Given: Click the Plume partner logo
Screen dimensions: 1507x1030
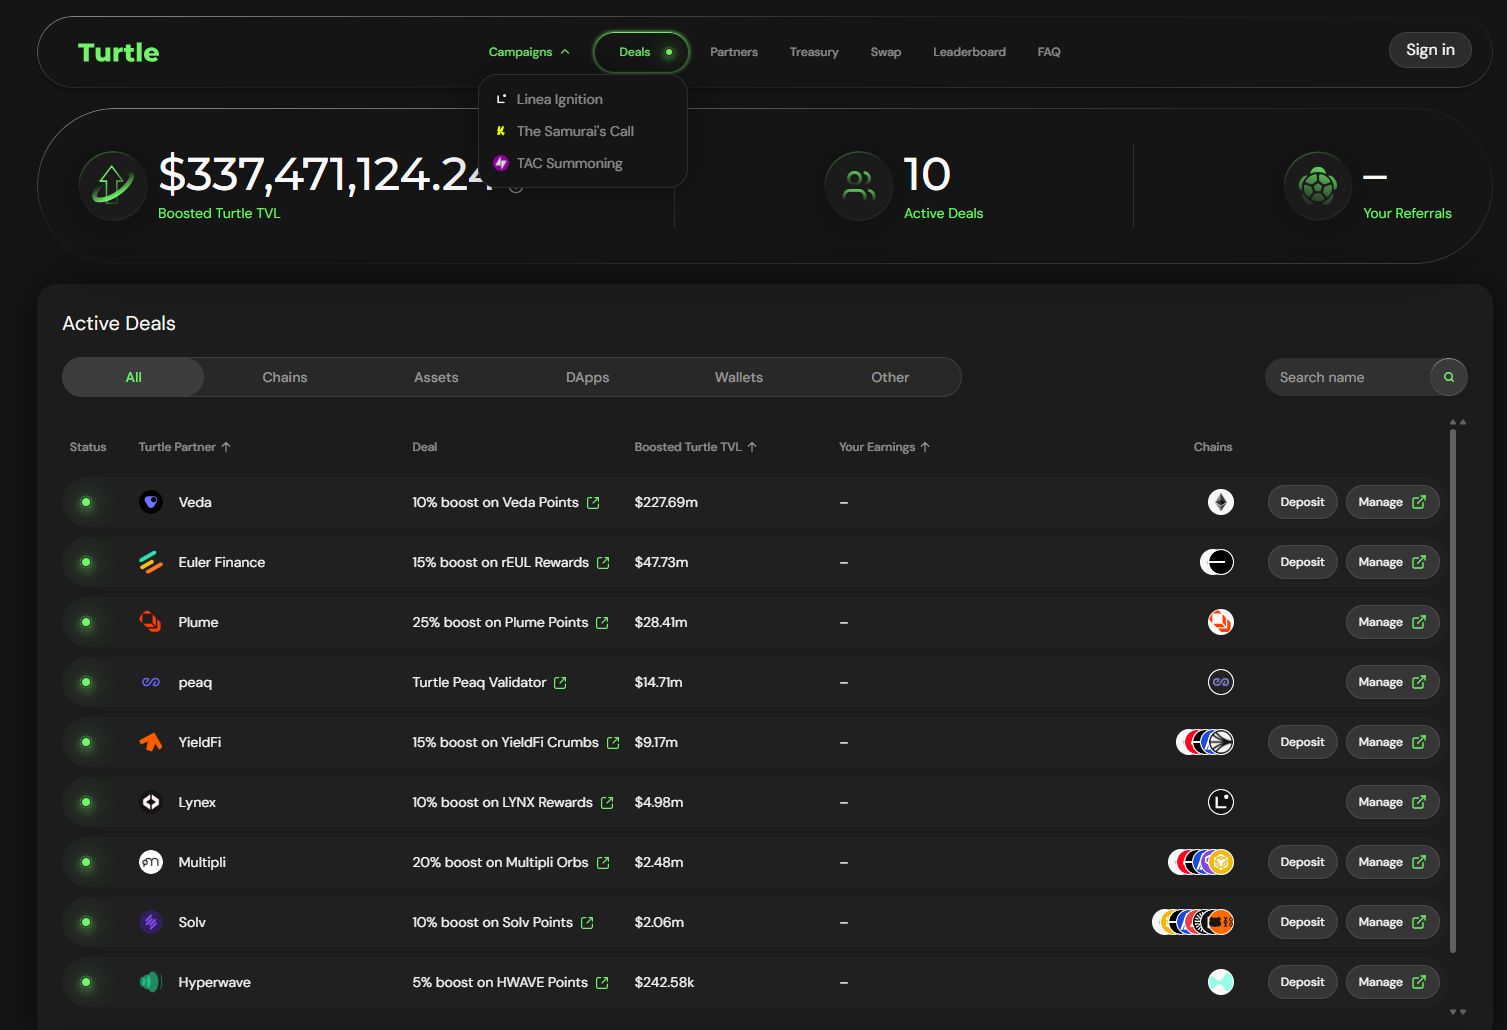Looking at the screenshot, I should 151,622.
